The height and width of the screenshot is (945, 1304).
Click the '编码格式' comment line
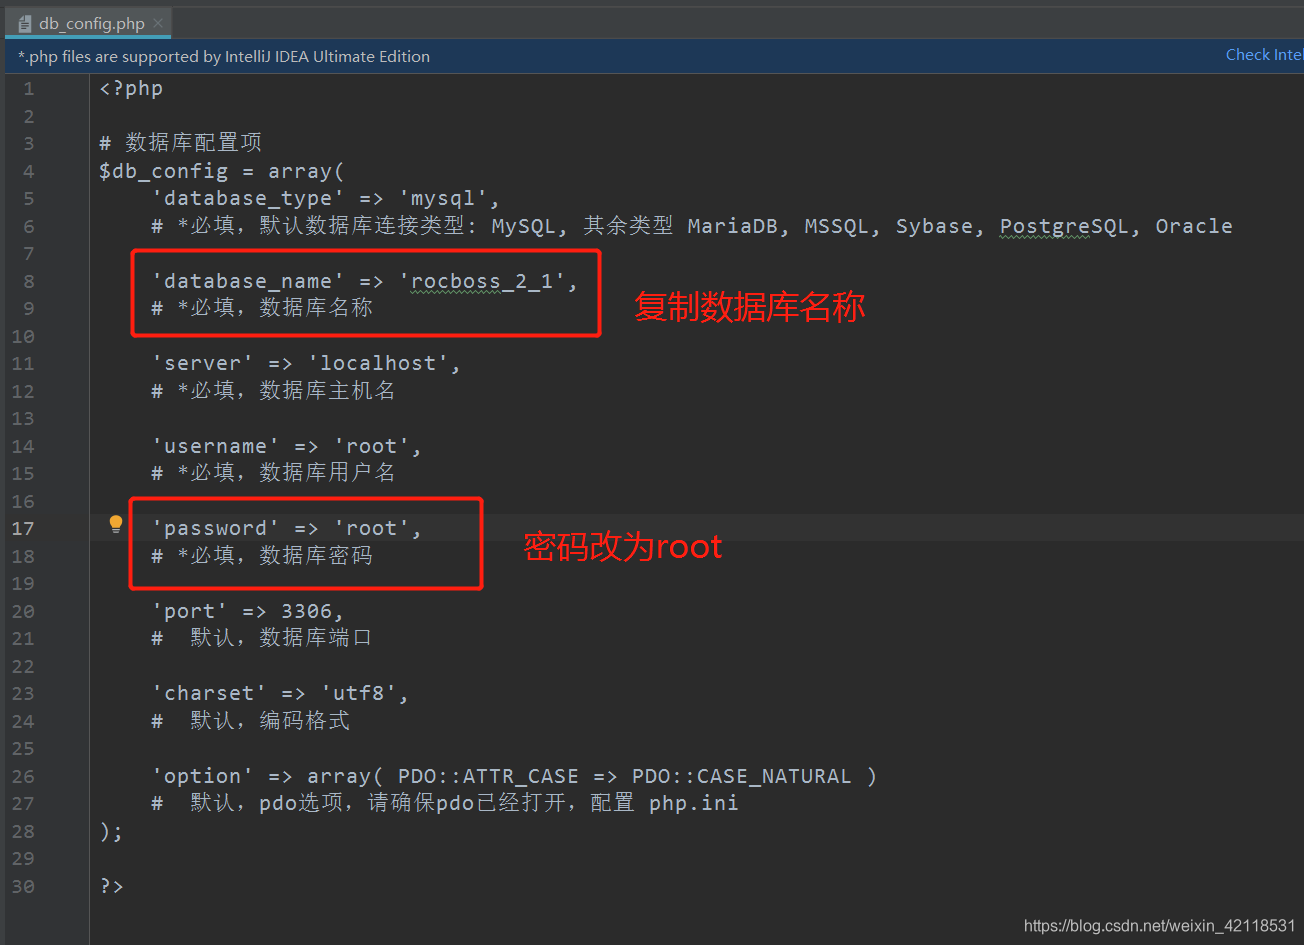251,721
